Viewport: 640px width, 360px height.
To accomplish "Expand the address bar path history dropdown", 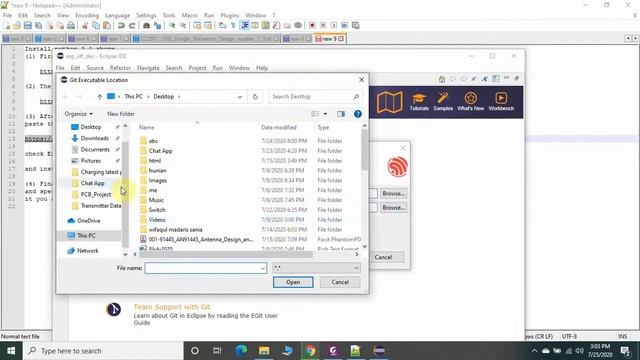I will [240, 97].
